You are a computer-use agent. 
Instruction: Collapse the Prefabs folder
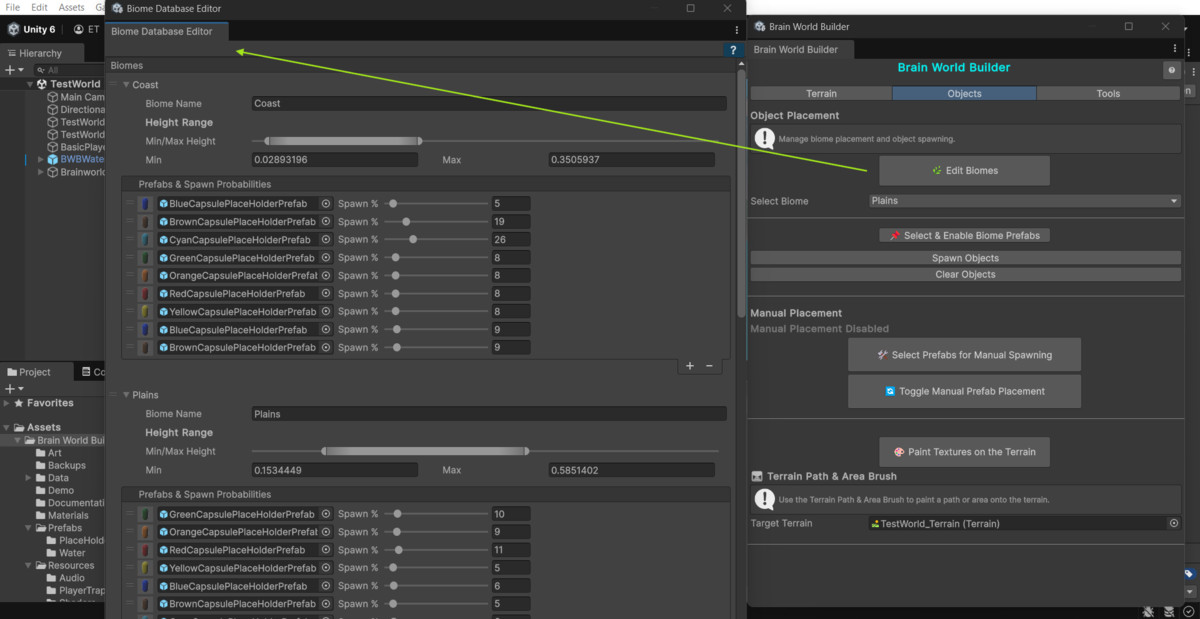tap(29, 528)
